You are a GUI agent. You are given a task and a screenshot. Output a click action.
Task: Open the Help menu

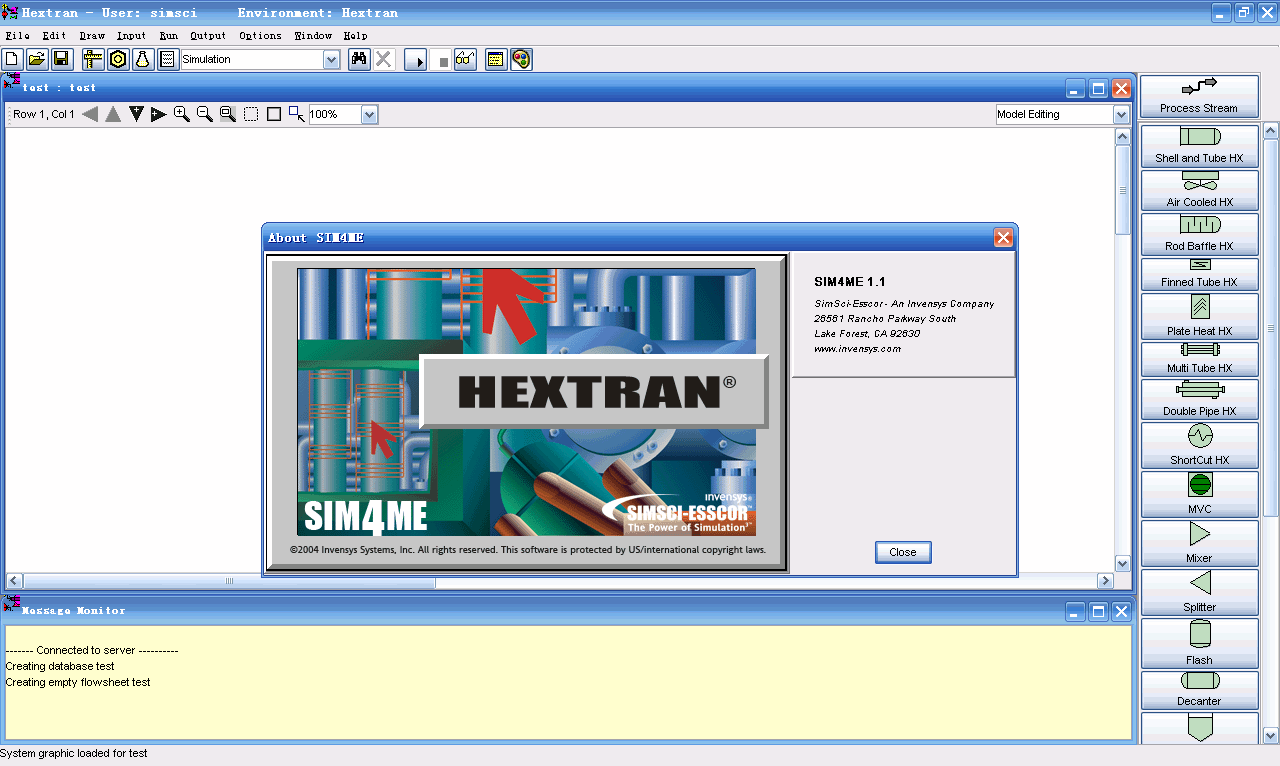click(x=356, y=36)
